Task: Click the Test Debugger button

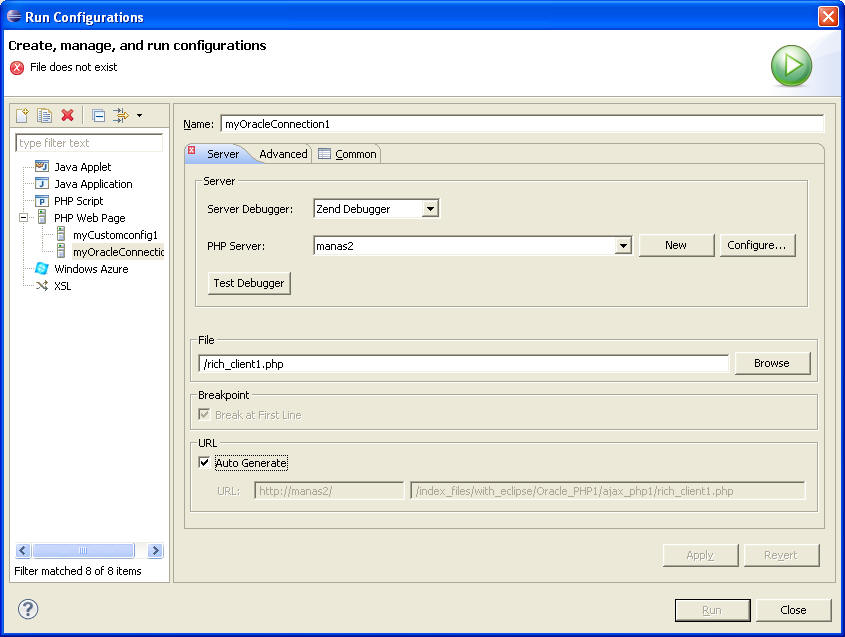Action: pyautogui.click(x=249, y=283)
